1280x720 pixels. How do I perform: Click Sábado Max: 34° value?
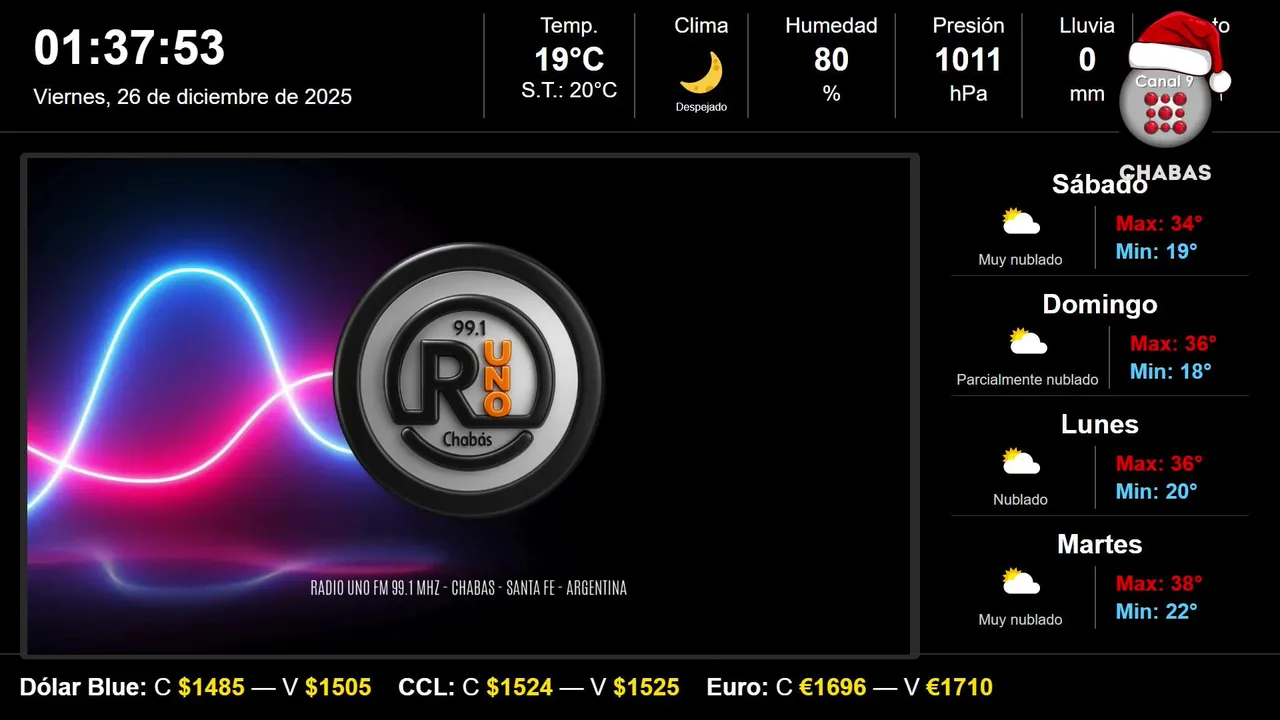1159,223
